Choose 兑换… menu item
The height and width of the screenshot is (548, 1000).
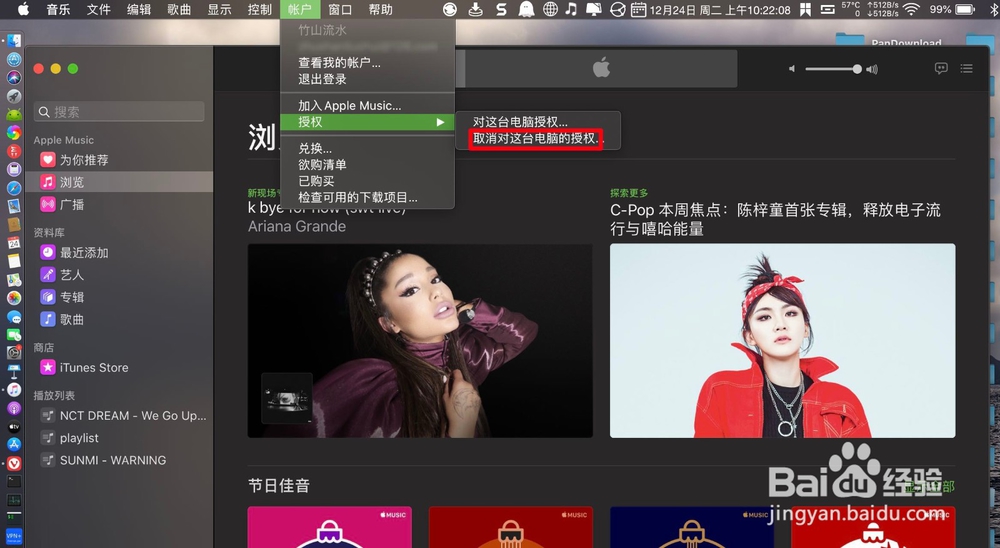(367, 148)
